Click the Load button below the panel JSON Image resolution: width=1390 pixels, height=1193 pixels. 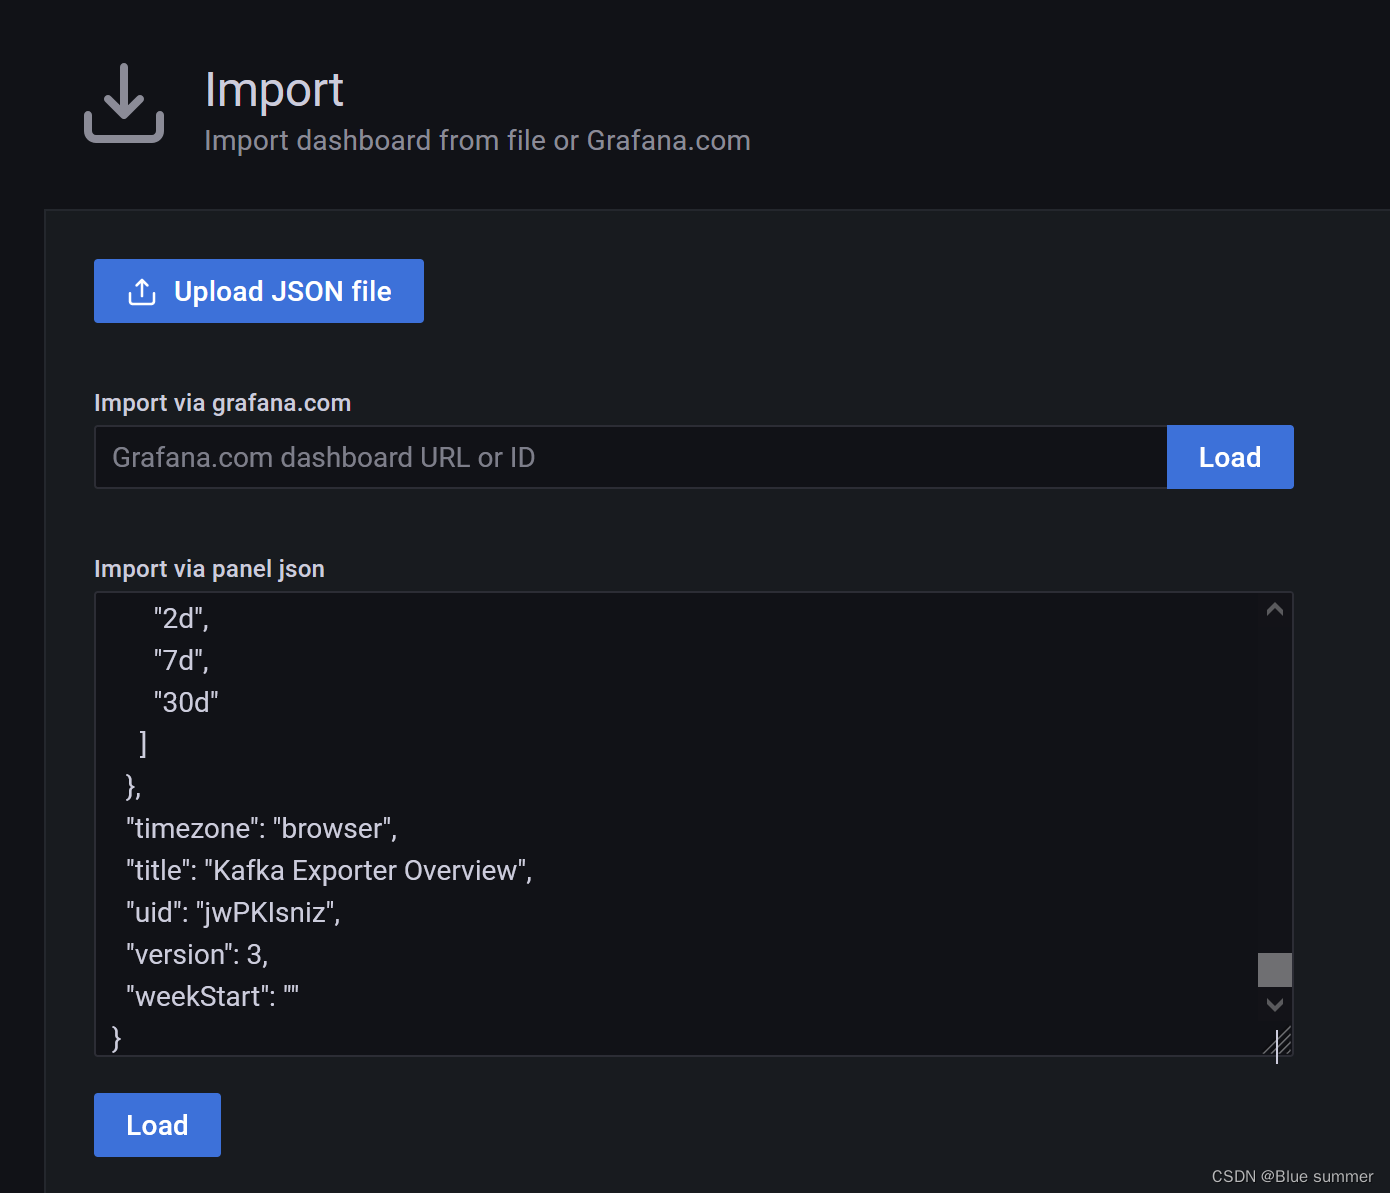(157, 1125)
